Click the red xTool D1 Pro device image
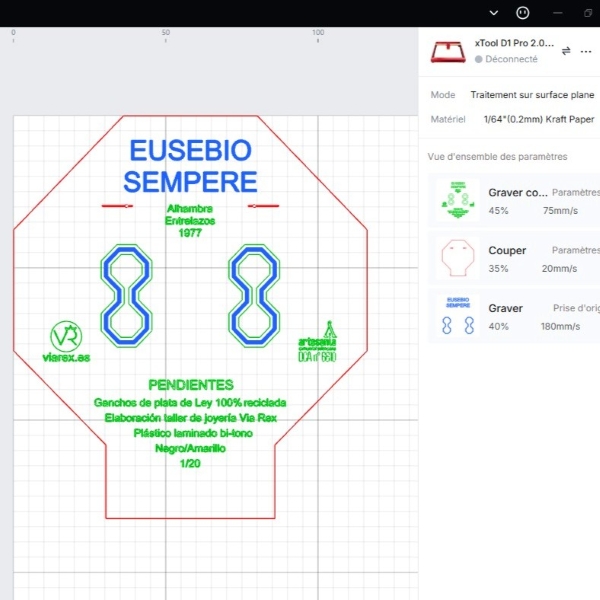Screen dimensions: 600x600 [x=449, y=51]
